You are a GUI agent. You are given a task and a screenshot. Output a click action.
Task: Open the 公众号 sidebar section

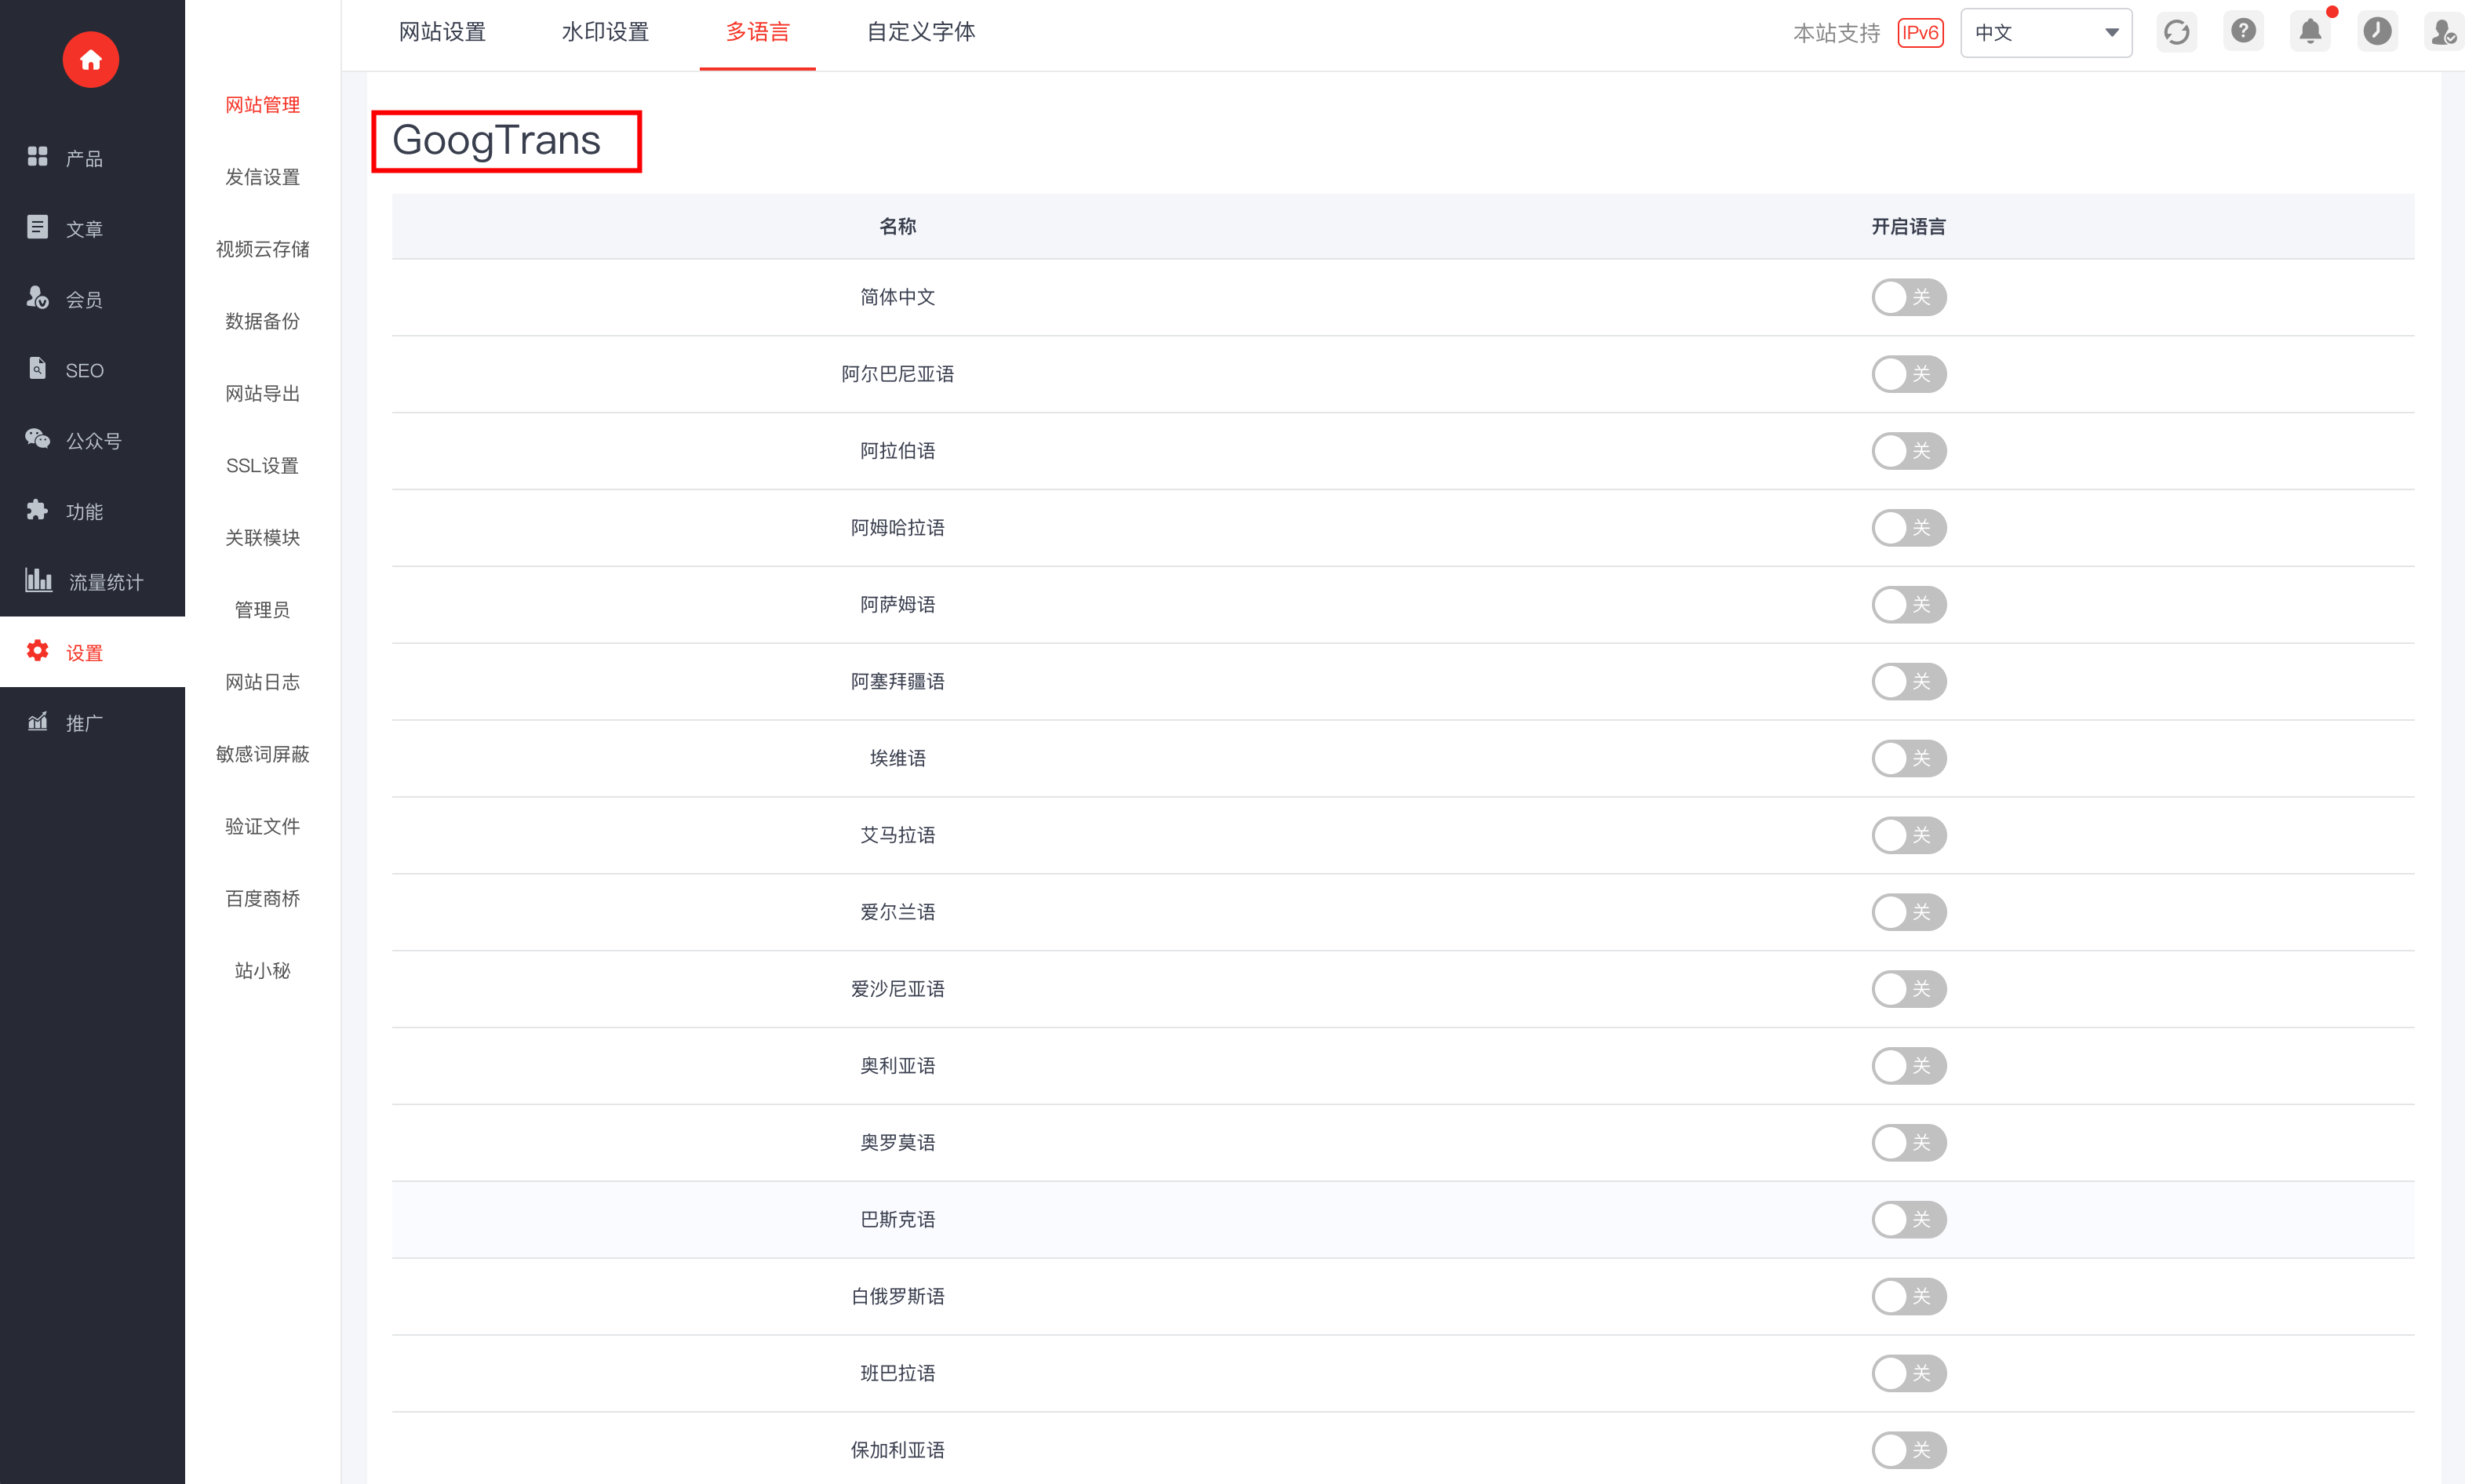click(92, 440)
